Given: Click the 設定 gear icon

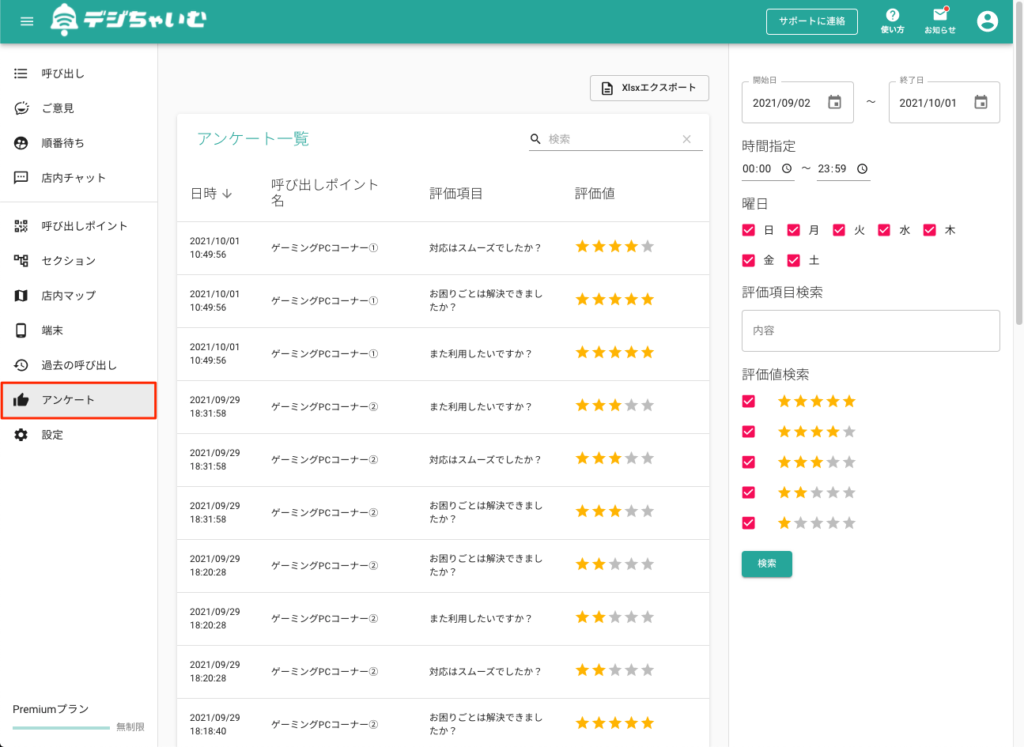Looking at the screenshot, I should tap(21, 435).
